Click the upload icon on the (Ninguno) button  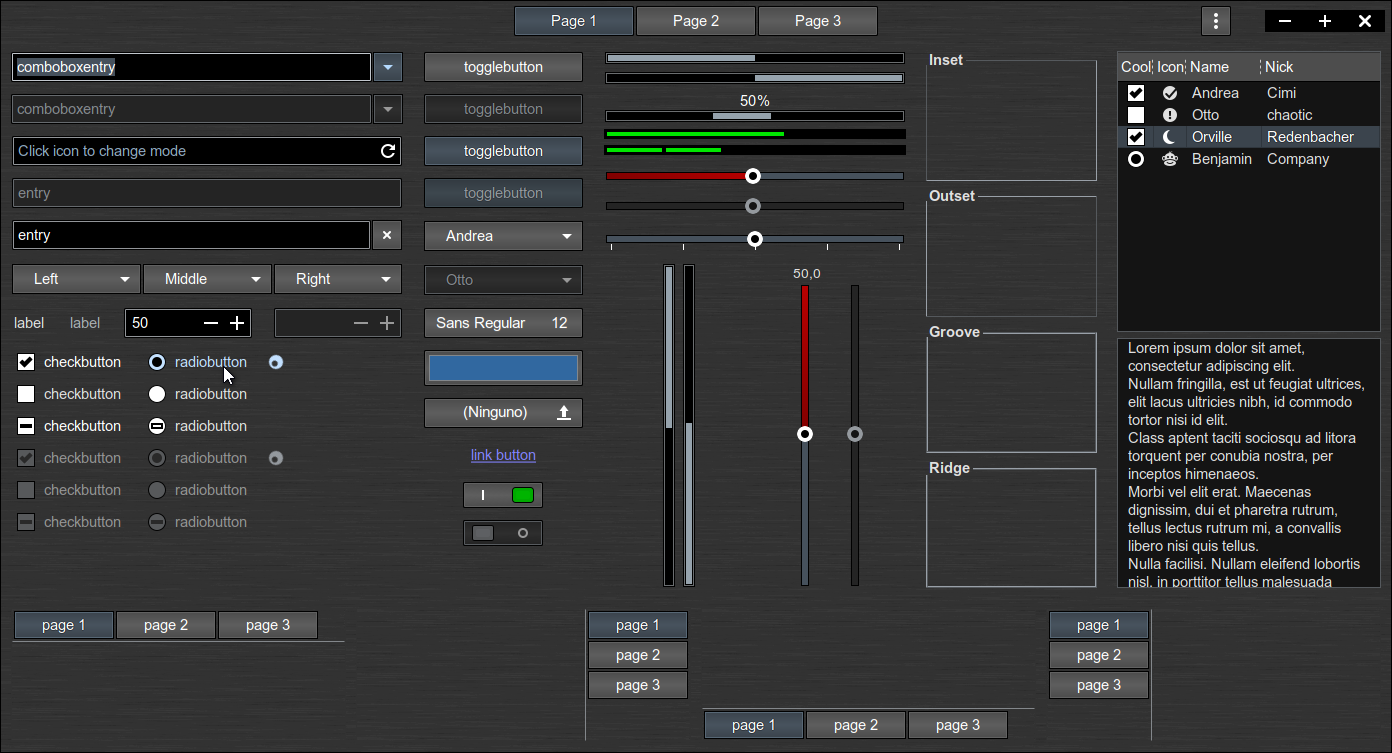[564, 412]
